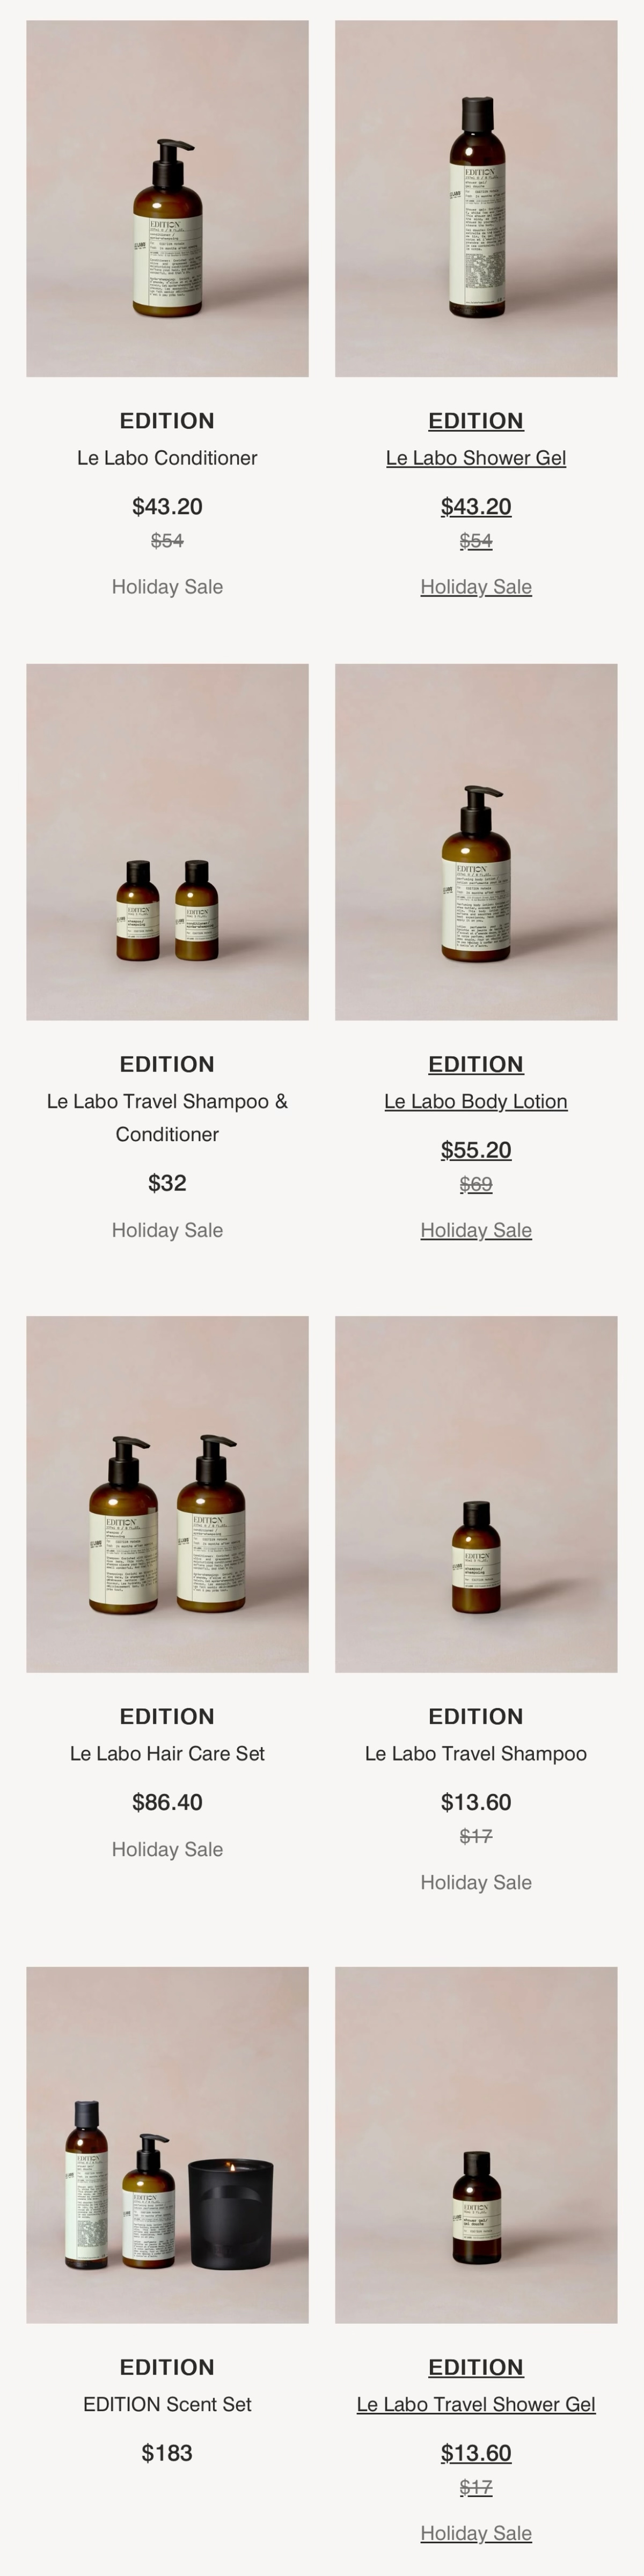Open Le Labo Travel Shampoo & Conditioner title

click(167, 1118)
